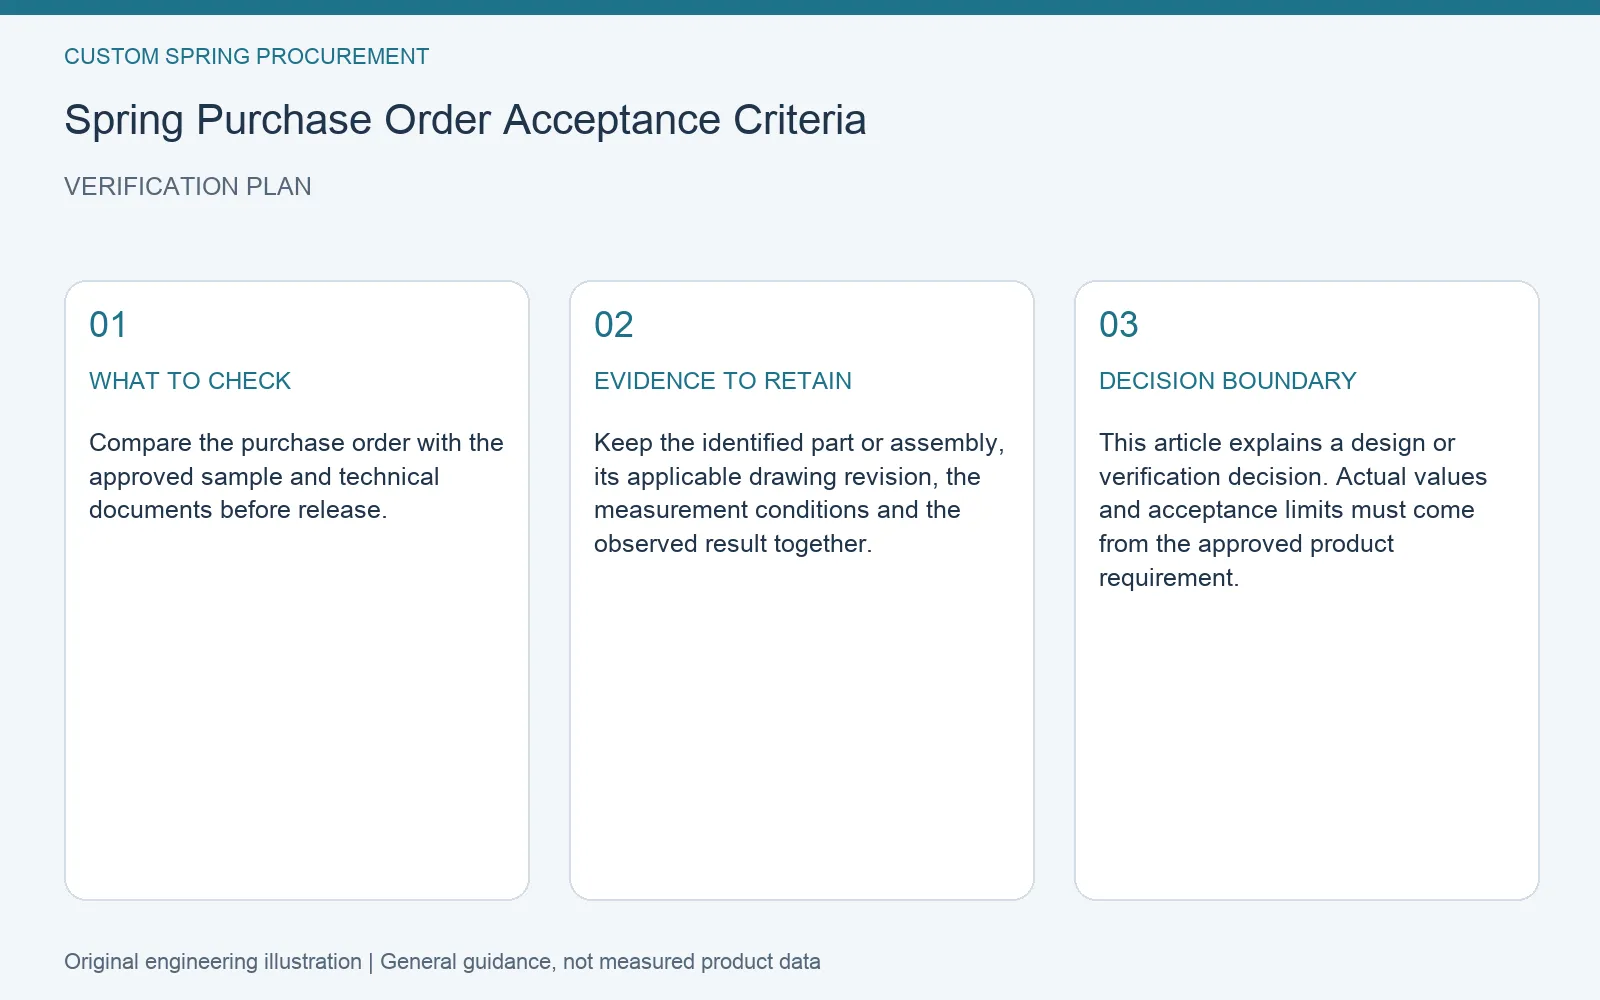This screenshot has width=1600, height=1000.
Task: Click card number '01'
Action: (108, 325)
